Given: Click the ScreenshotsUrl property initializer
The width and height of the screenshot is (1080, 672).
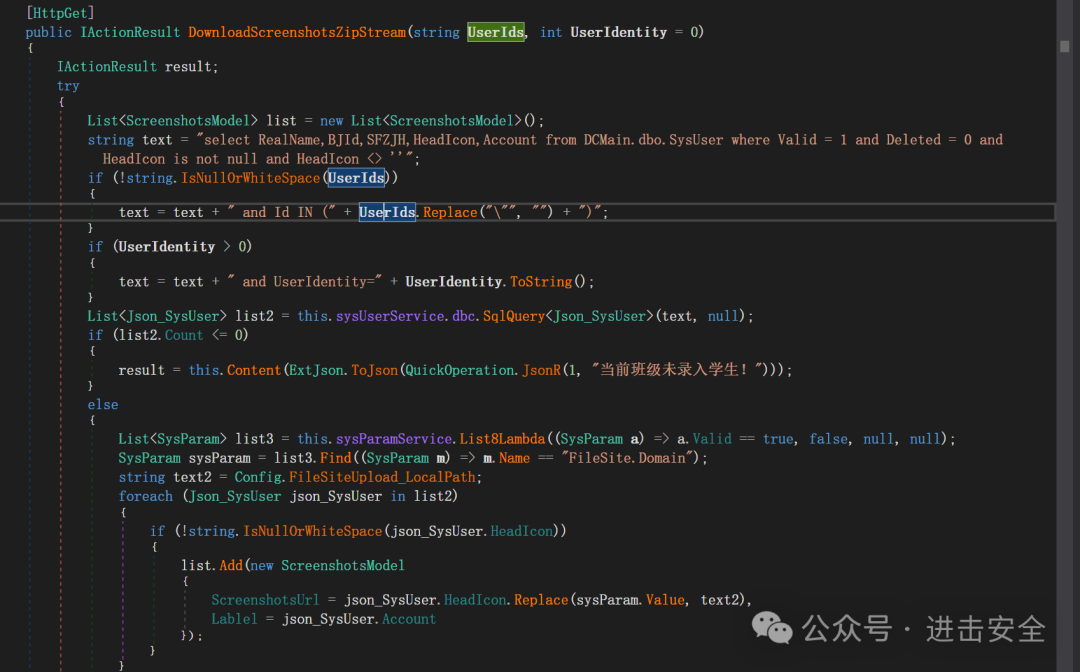Looking at the screenshot, I should (265, 600).
